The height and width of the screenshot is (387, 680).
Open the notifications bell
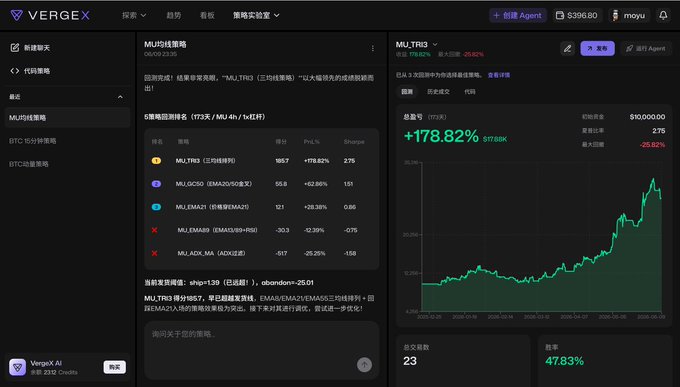(663, 15)
